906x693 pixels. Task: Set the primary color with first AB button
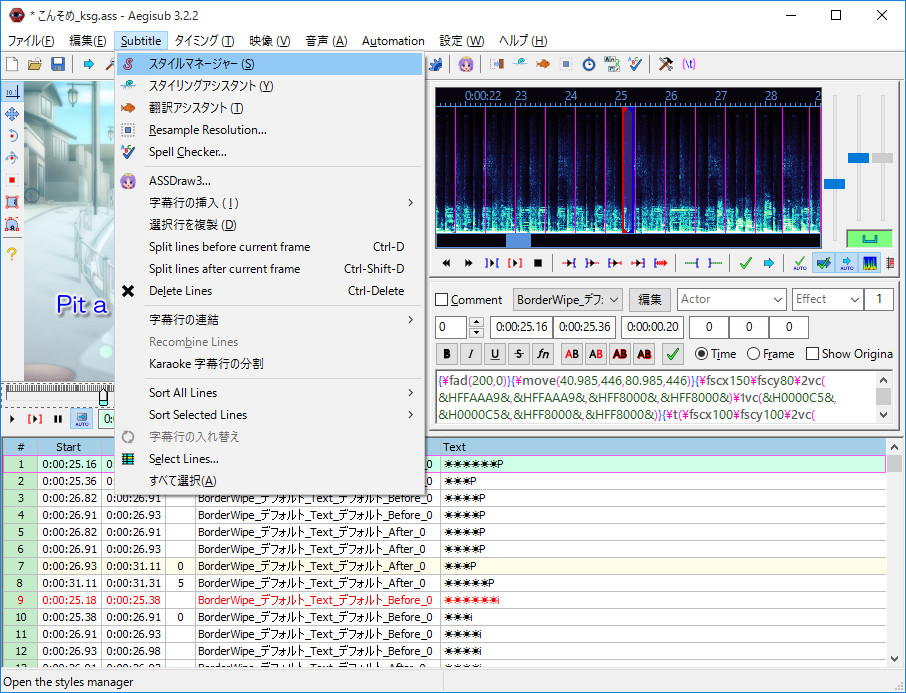point(571,354)
